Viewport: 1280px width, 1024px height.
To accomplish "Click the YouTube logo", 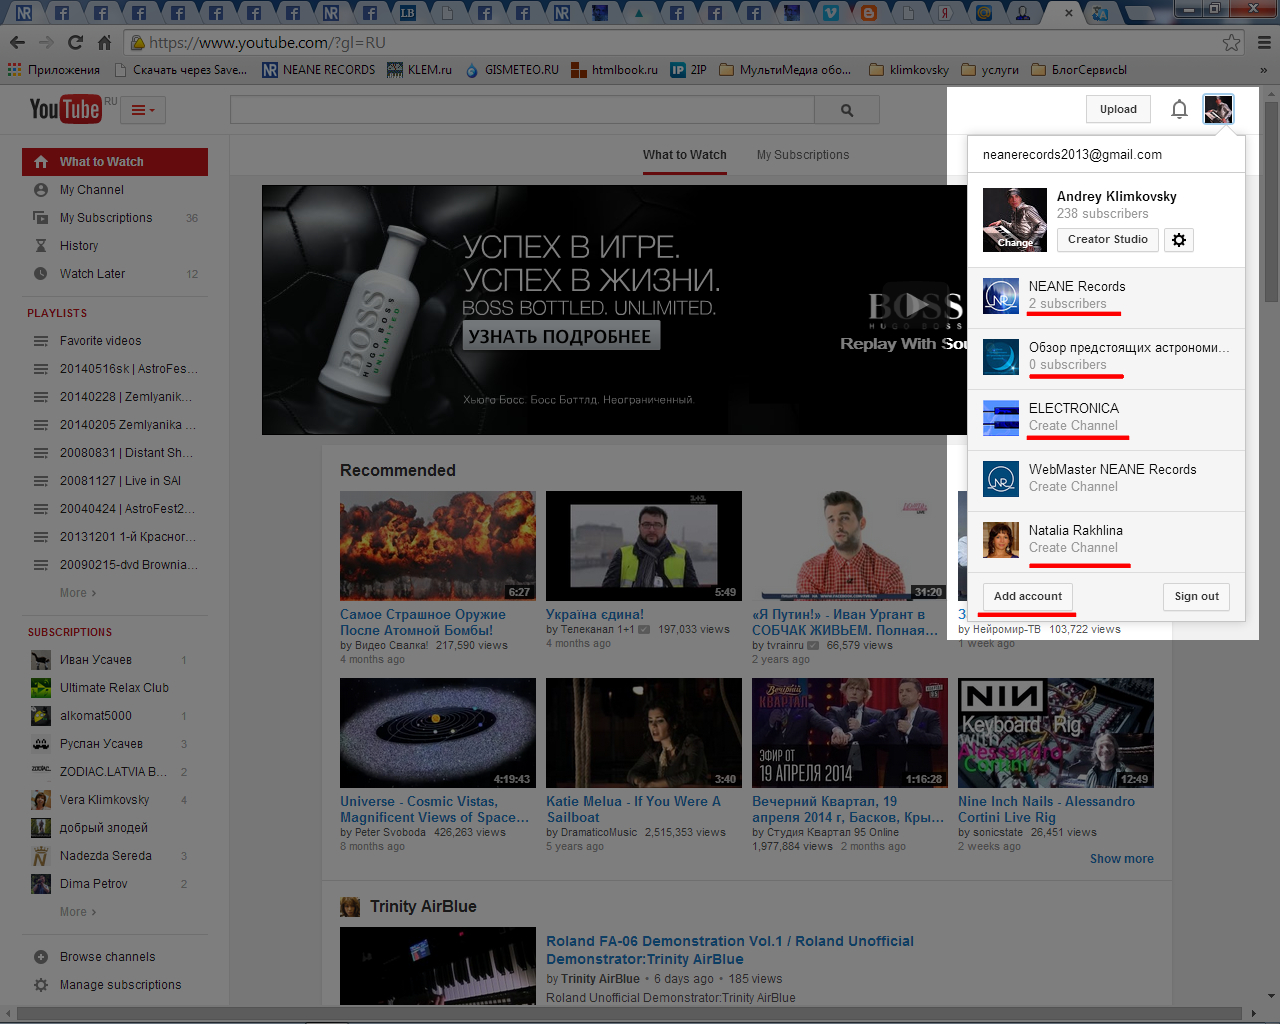I will (65, 109).
